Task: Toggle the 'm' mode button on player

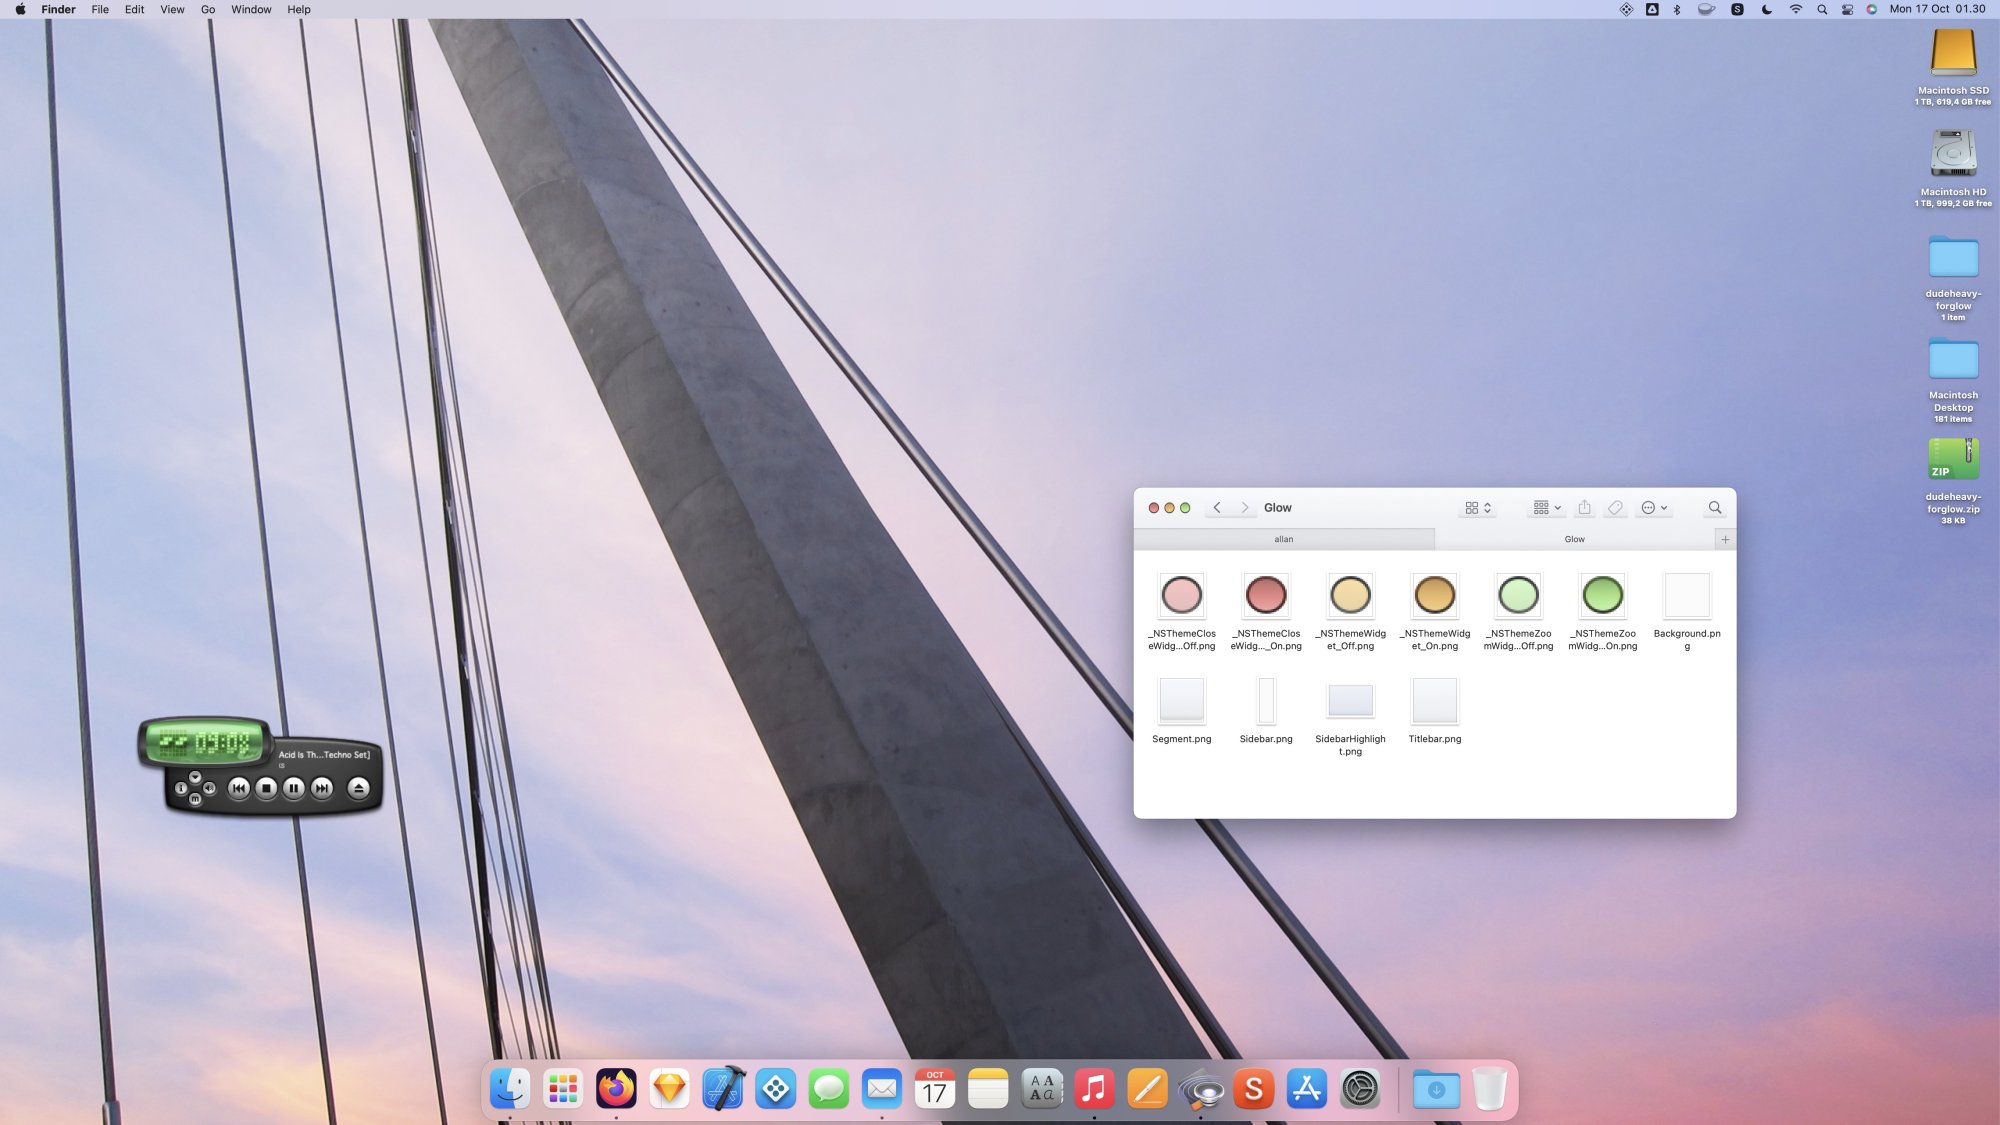Action: pos(195,799)
